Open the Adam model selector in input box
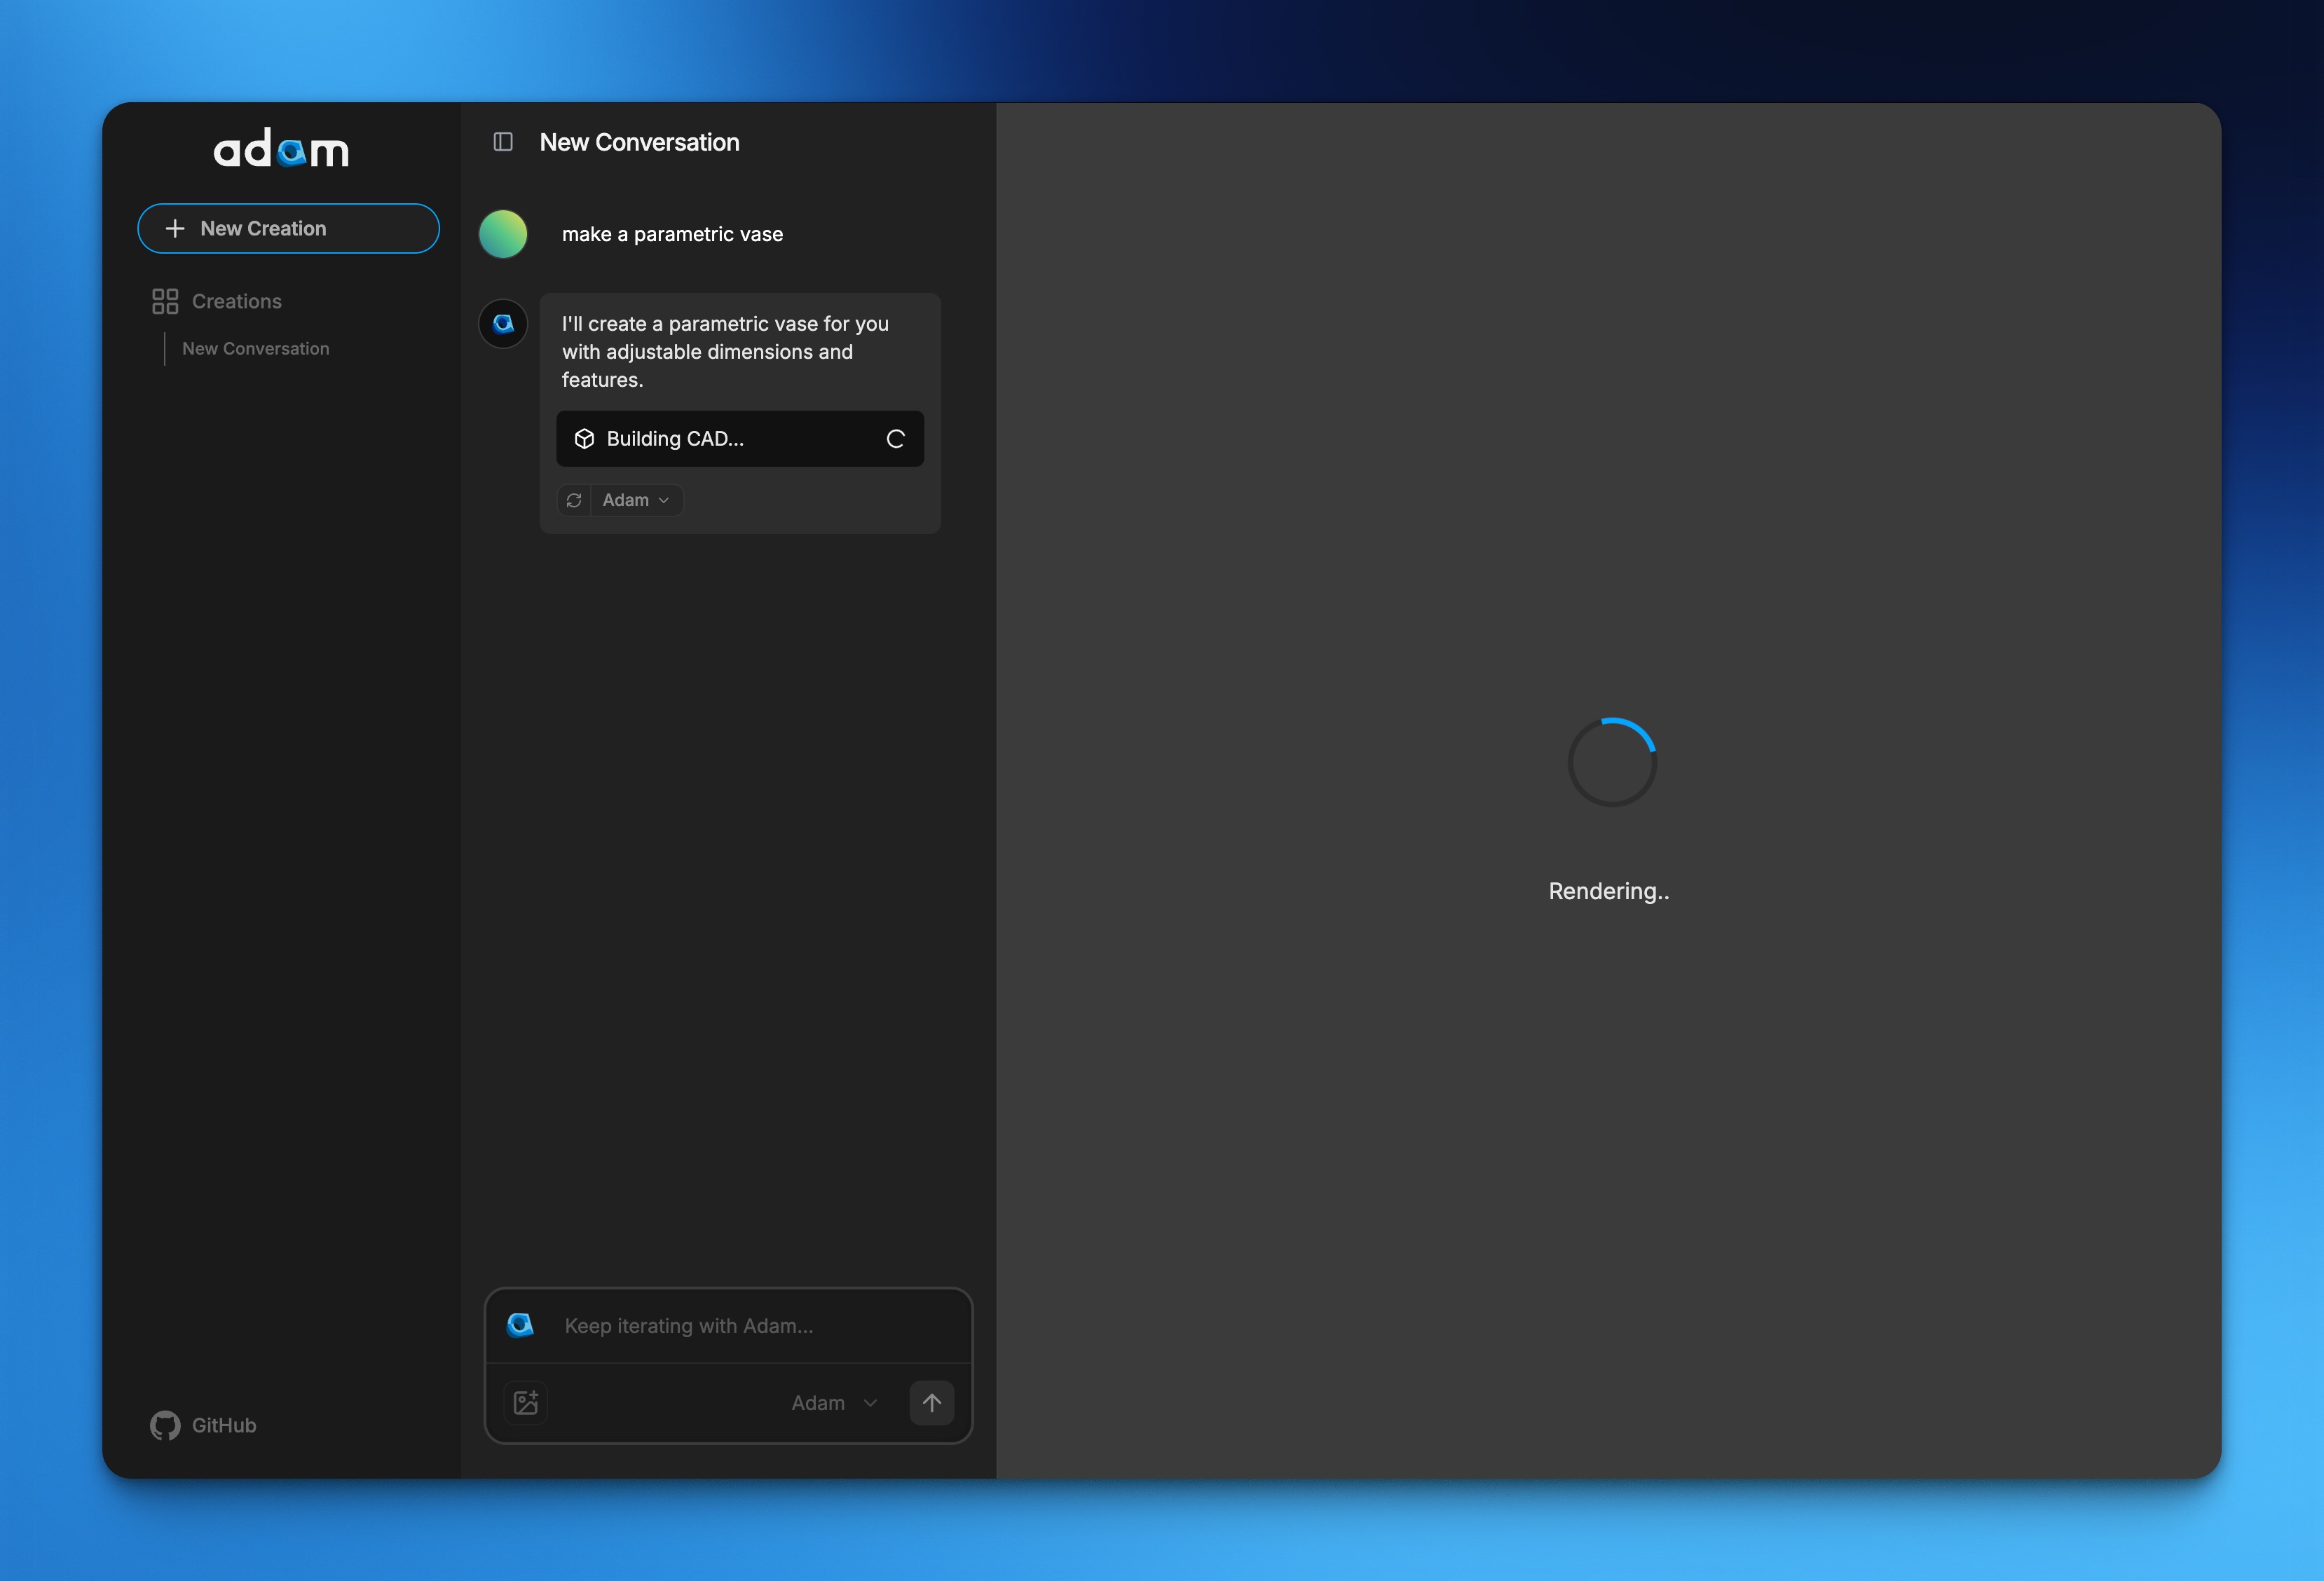The height and width of the screenshot is (1581, 2324). pos(833,1403)
